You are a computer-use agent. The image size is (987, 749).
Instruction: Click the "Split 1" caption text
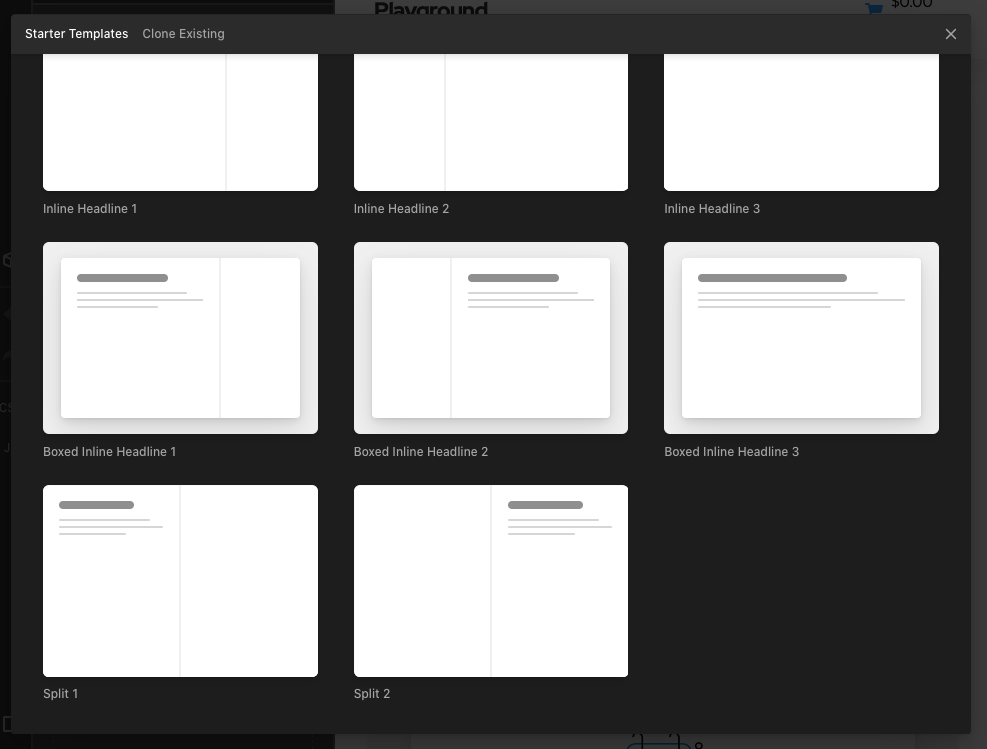coord(60,694)
